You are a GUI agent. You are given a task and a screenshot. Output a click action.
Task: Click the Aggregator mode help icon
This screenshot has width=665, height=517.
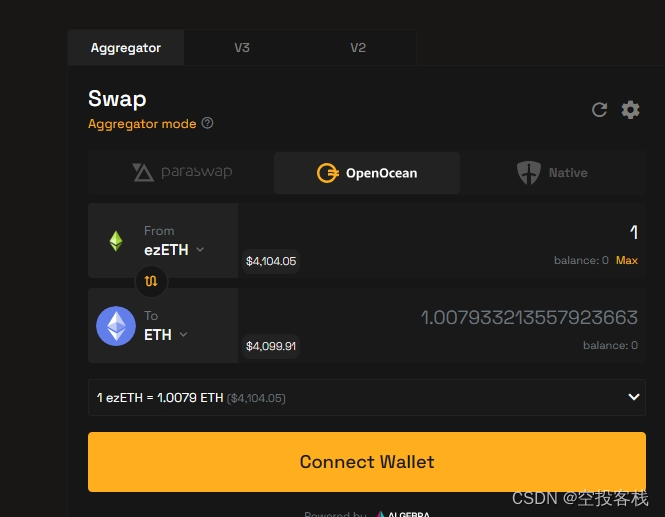click(207, 123)
